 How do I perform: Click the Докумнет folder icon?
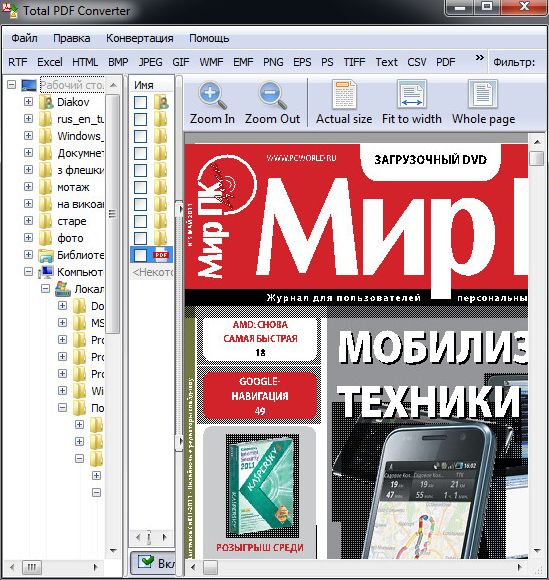click(x=46, y=153)
